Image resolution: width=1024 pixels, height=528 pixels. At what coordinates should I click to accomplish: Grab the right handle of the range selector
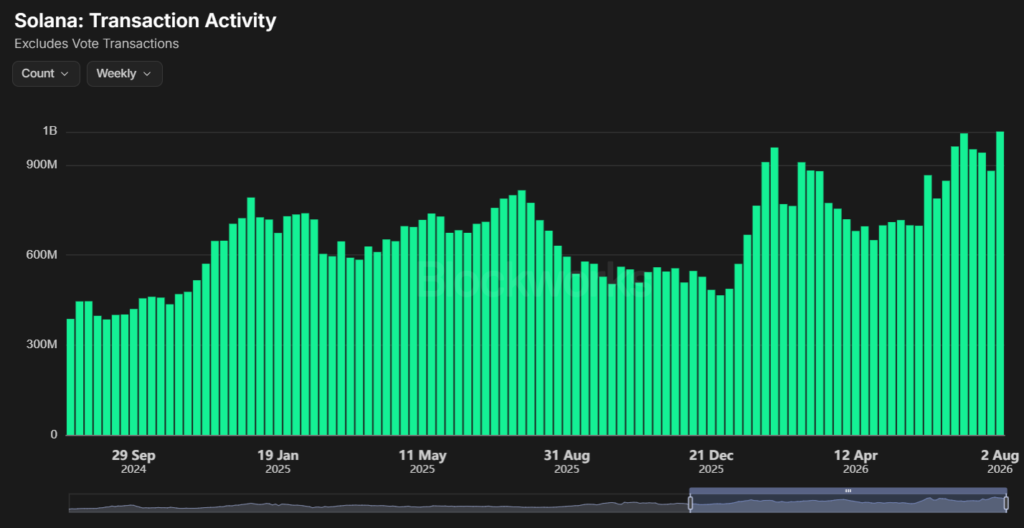(x=1006, y=503)
